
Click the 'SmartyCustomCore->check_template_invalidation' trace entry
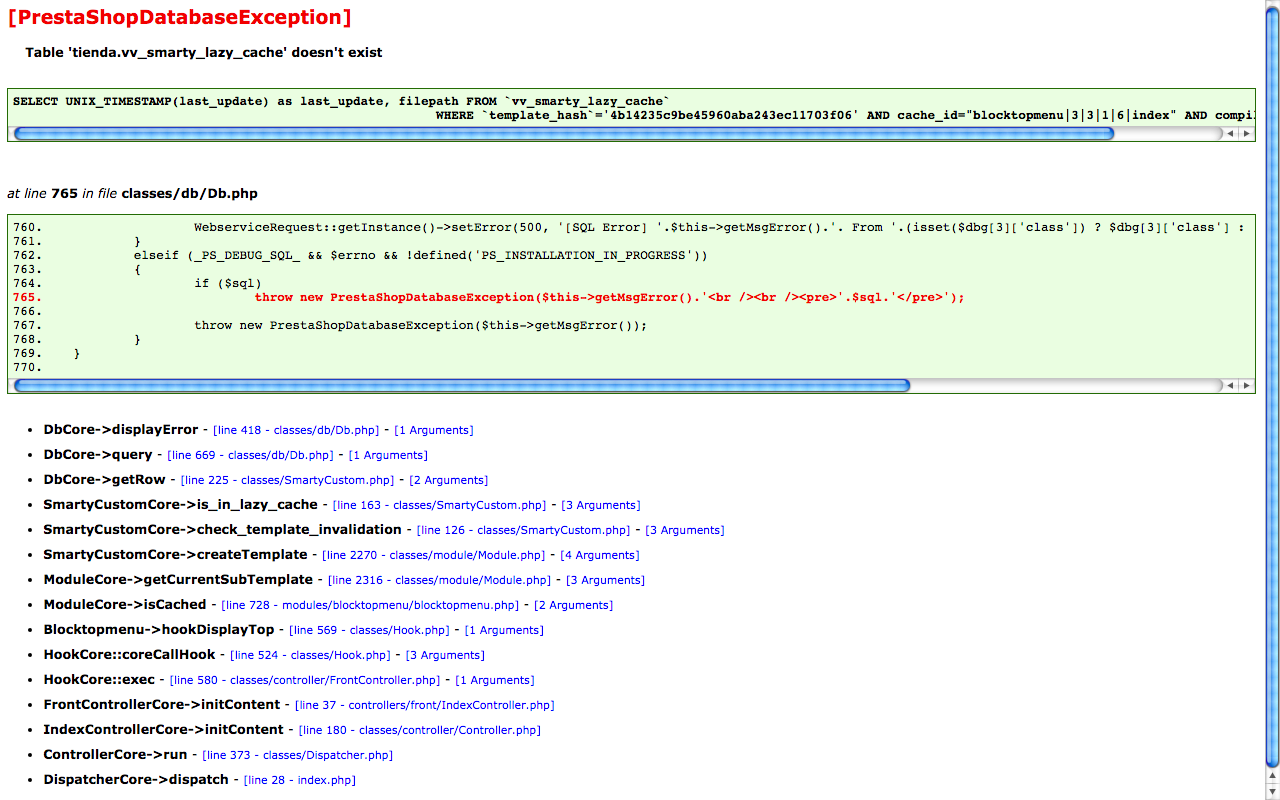point(222,530)
